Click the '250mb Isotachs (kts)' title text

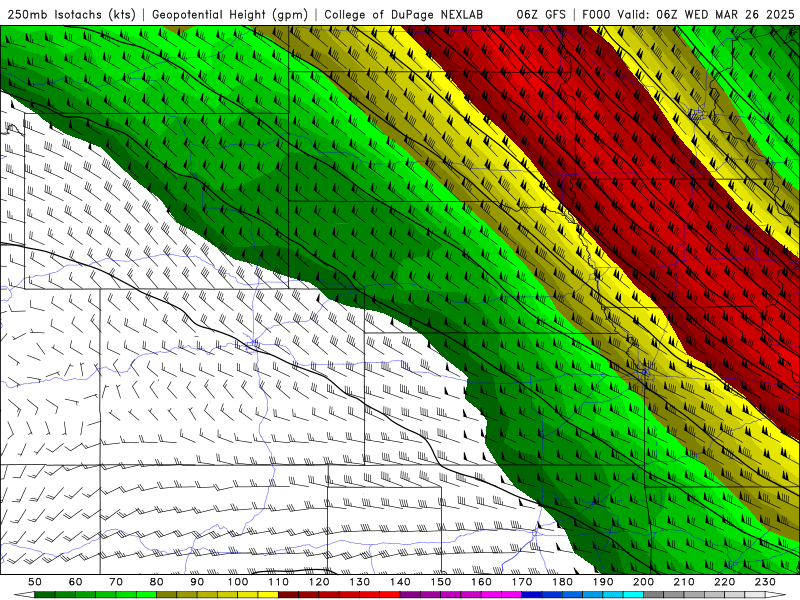point(72,14)
